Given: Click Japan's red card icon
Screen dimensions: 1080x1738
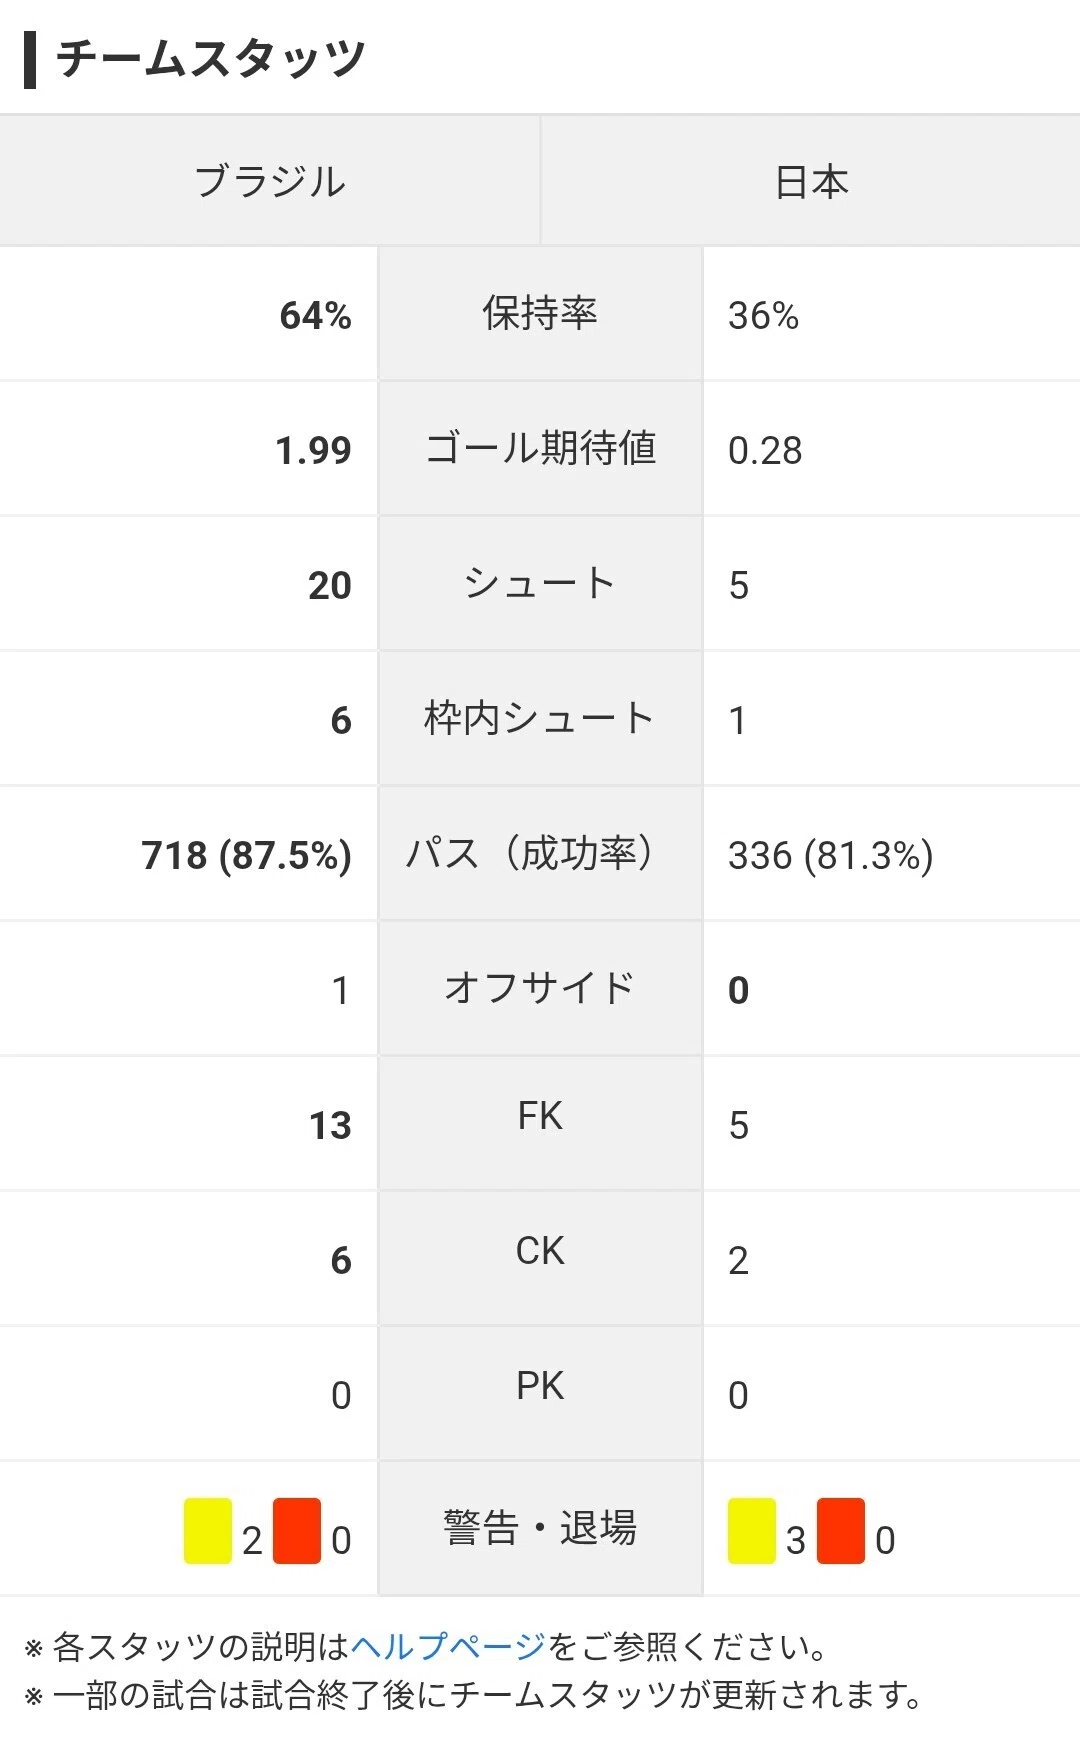Looking at the screenshot, I should click(841, 1530).
